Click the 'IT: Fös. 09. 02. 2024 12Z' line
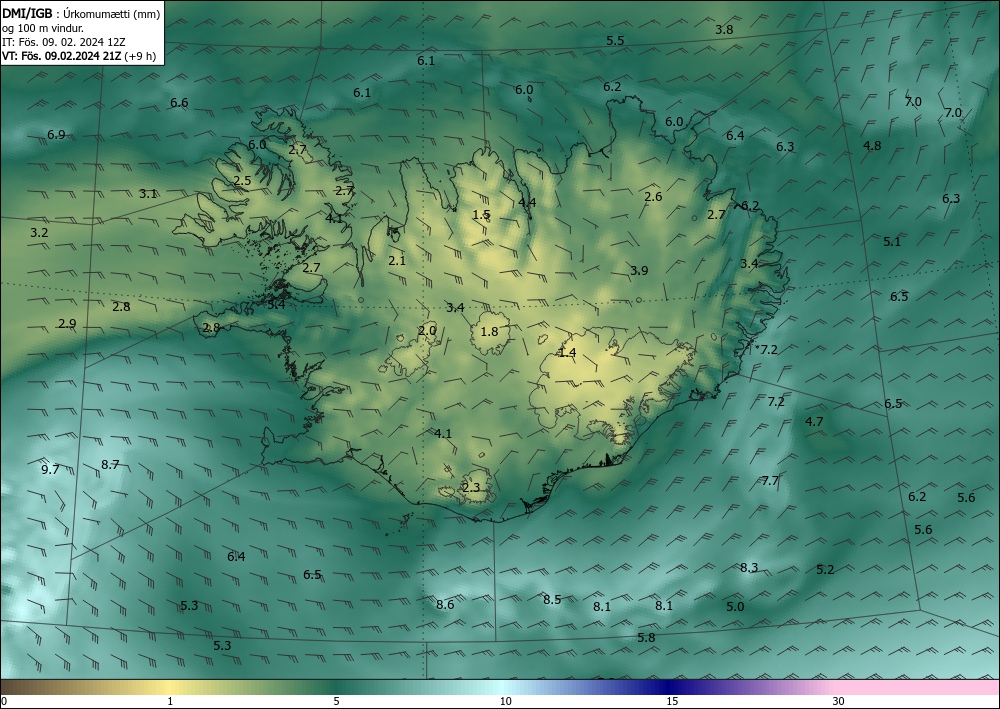The height and width of the screenshot is (709, 1000). (64, 41)
